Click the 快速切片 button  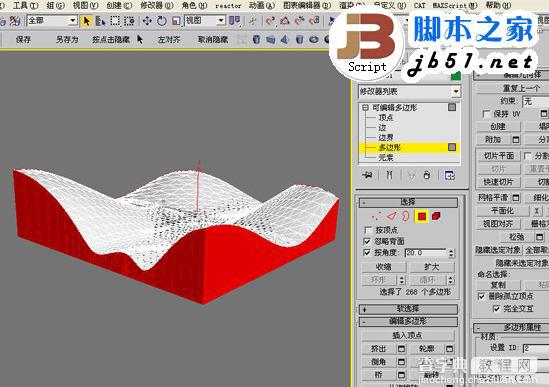pos(498,182)
